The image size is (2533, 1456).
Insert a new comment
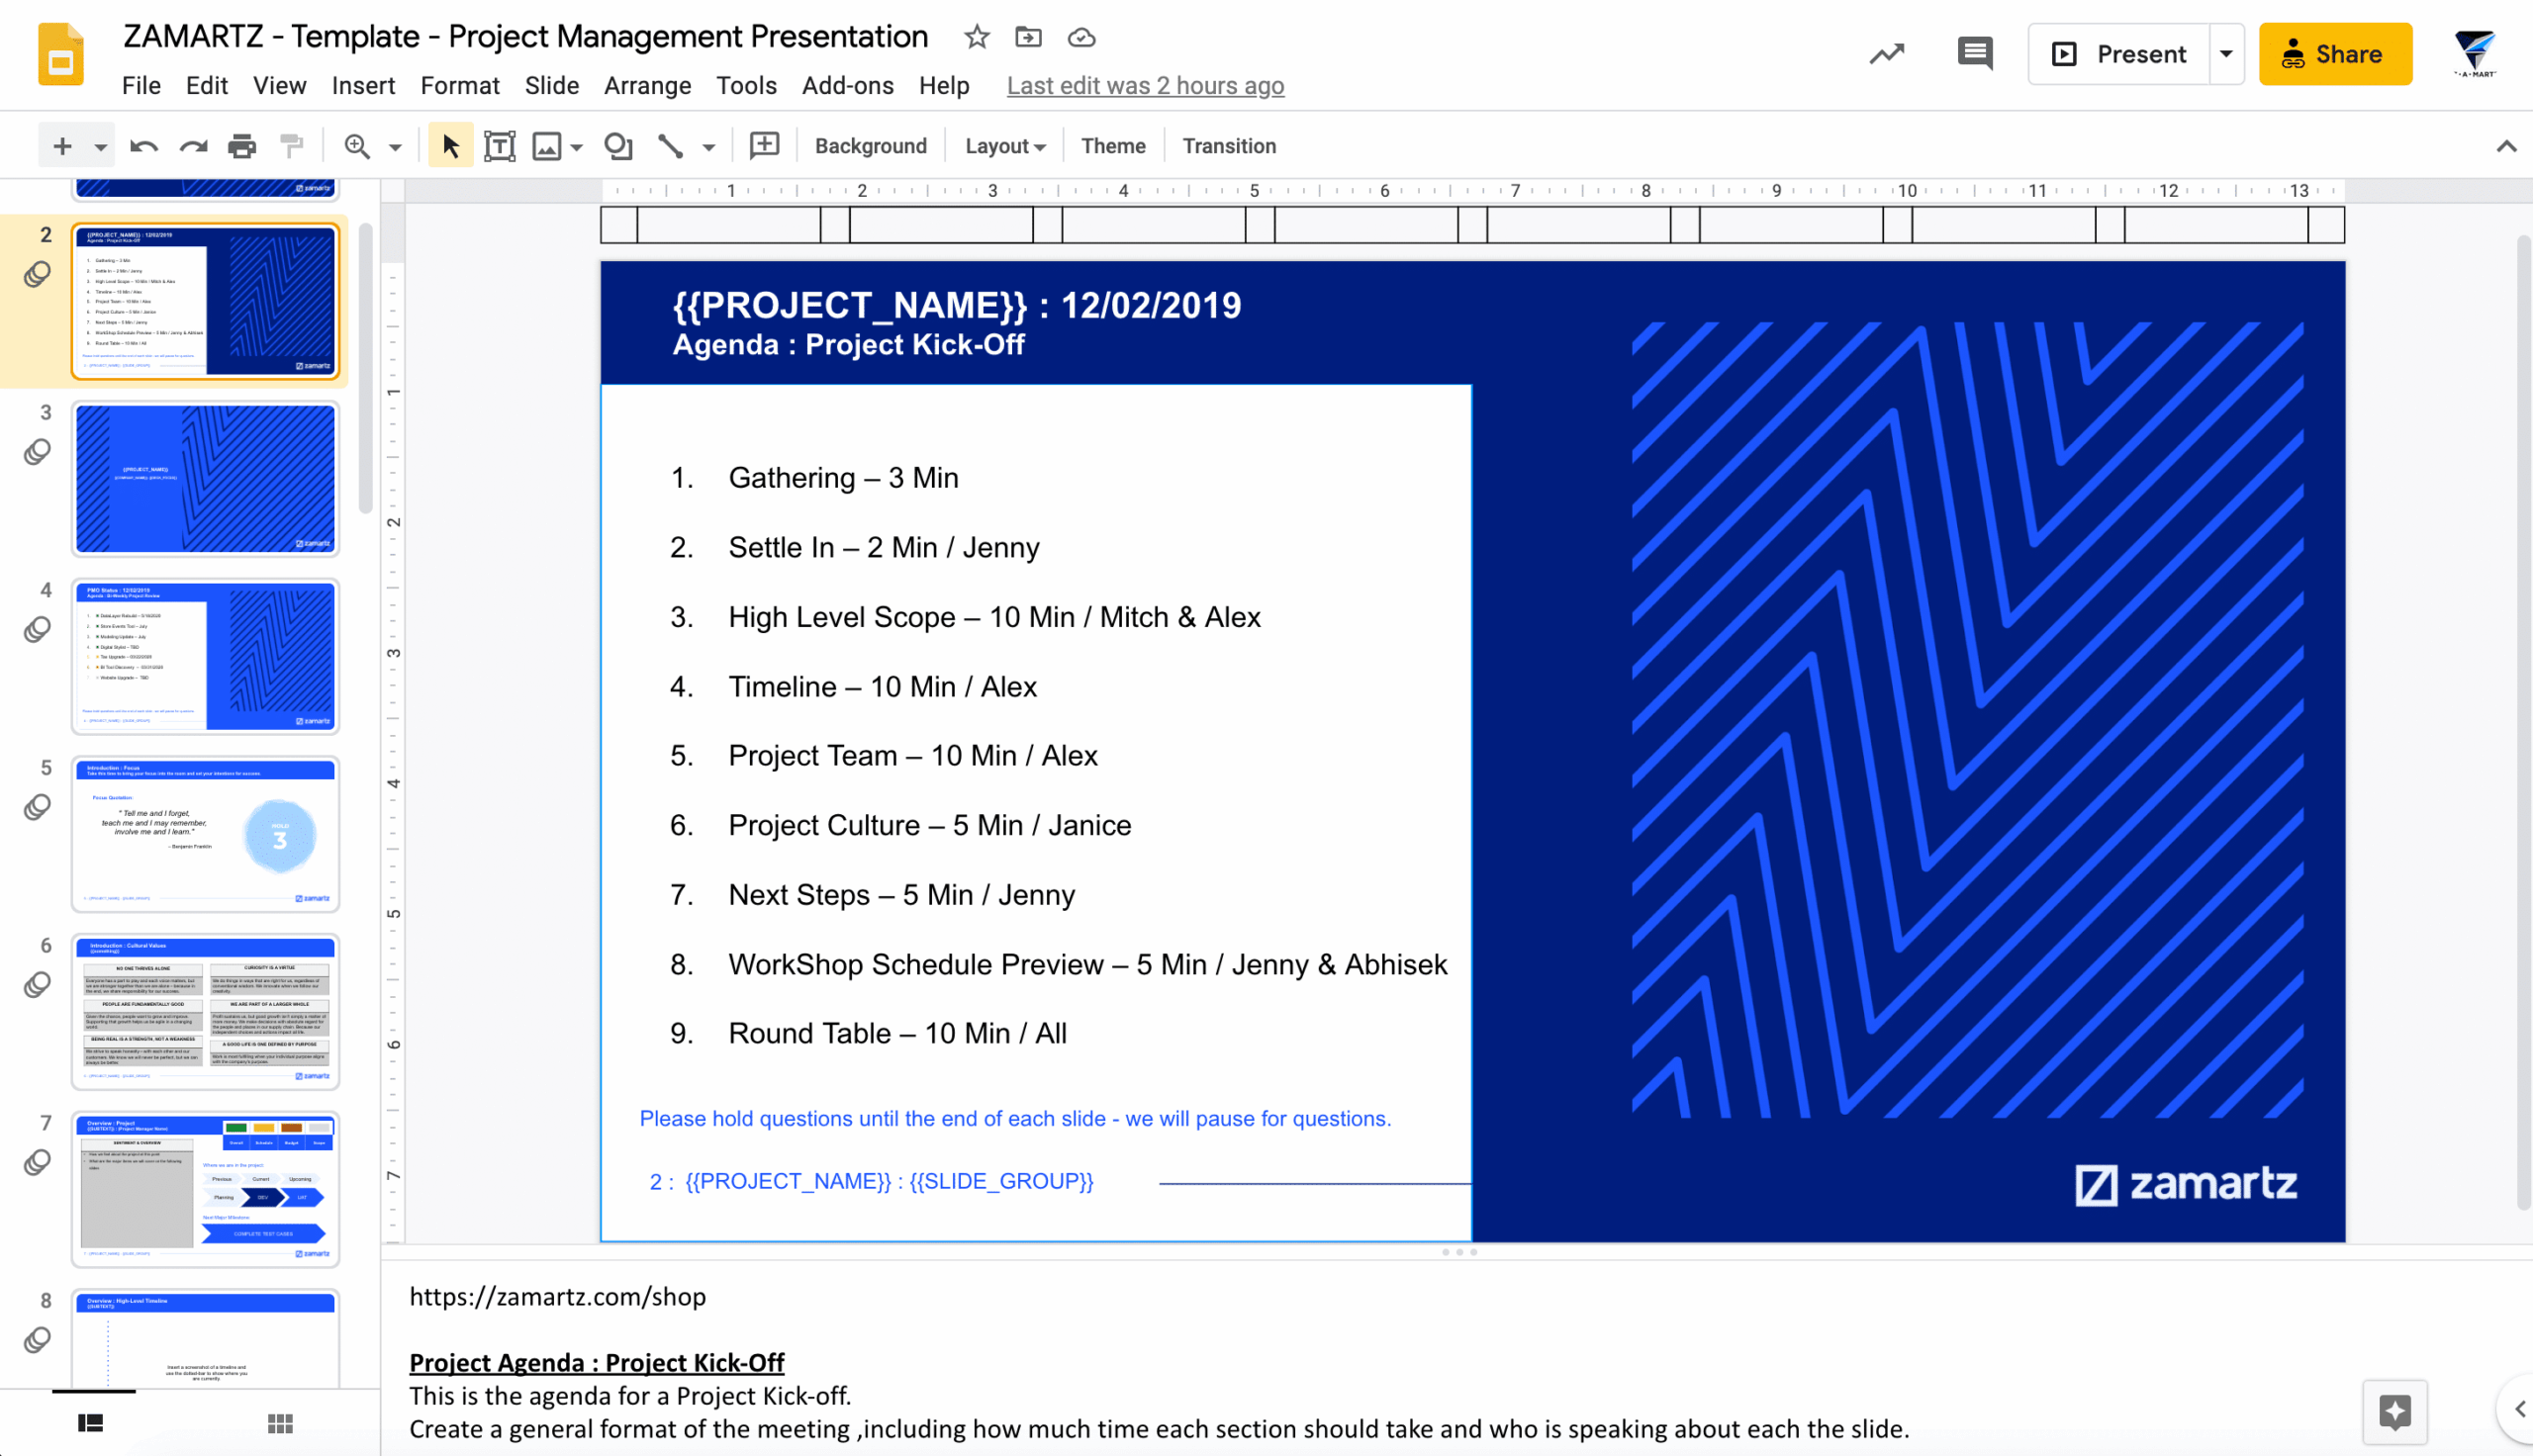coord(764,145)
